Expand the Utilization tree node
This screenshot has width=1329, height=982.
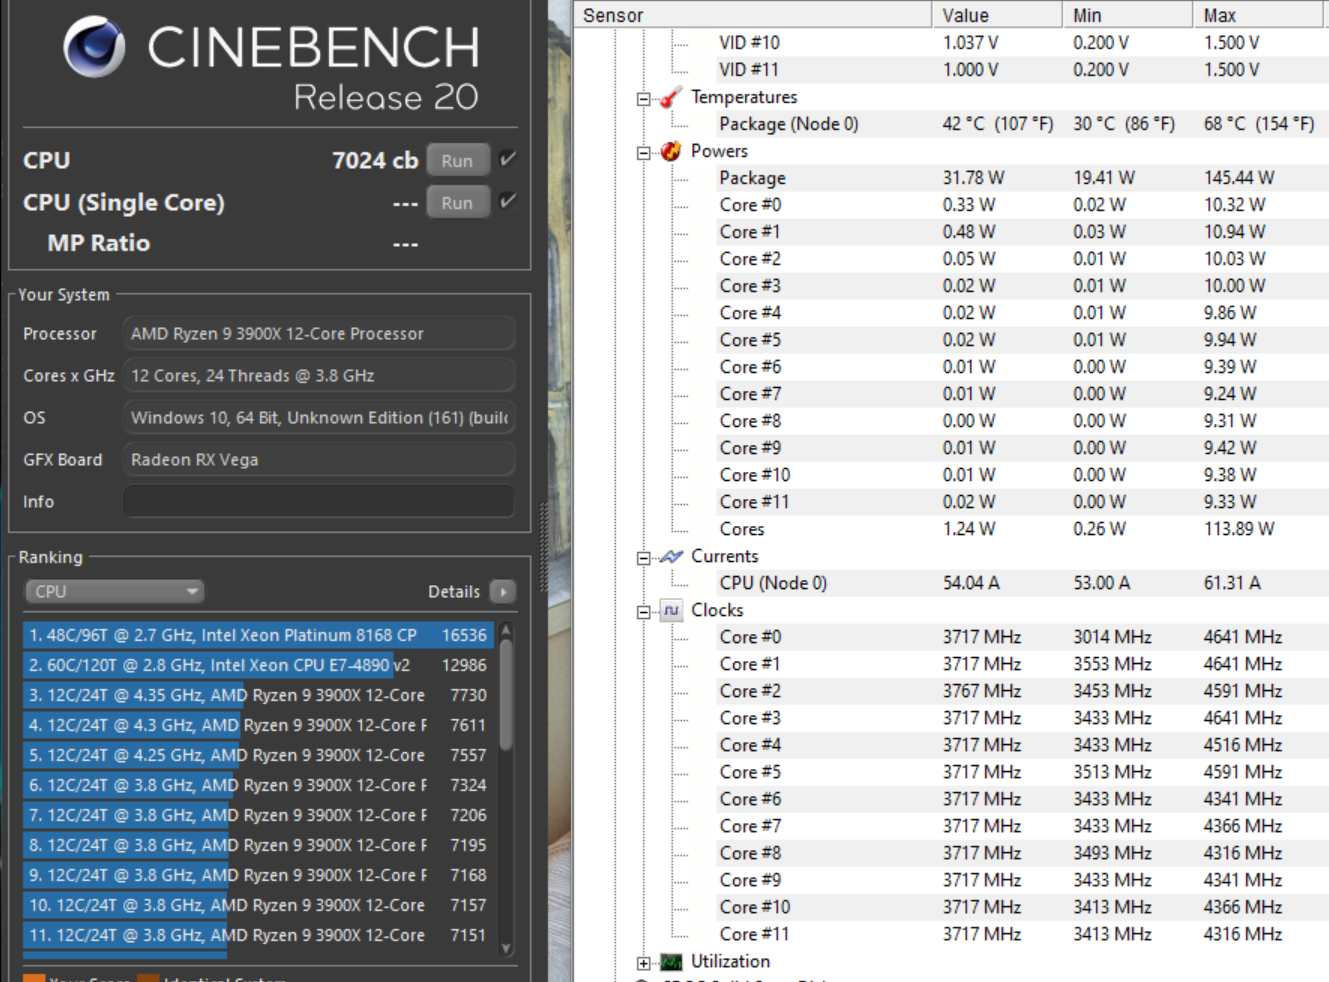644,963
